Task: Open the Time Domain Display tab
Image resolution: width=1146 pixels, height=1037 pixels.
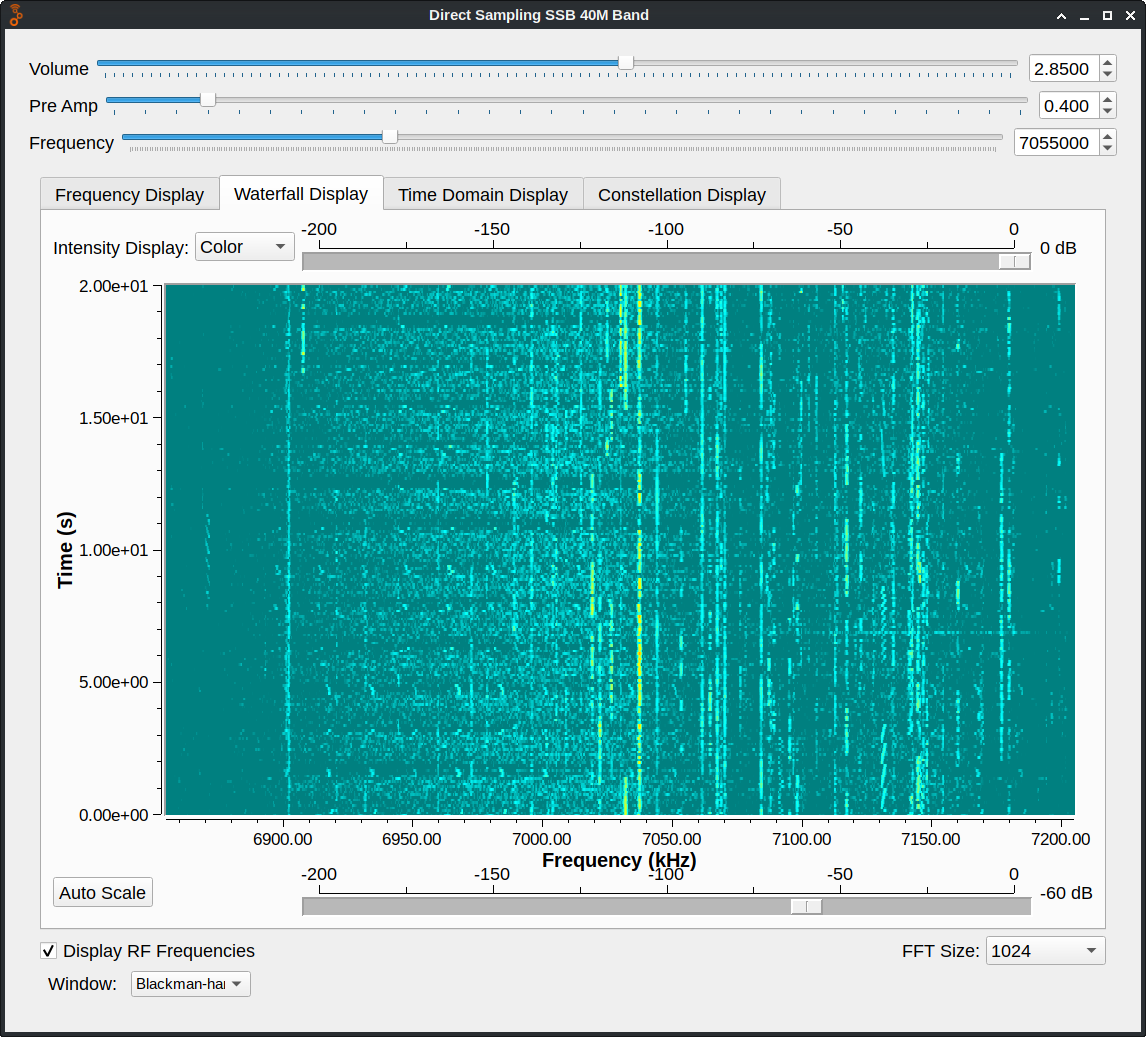Action: pyautogui.click(x=482, y=194)
